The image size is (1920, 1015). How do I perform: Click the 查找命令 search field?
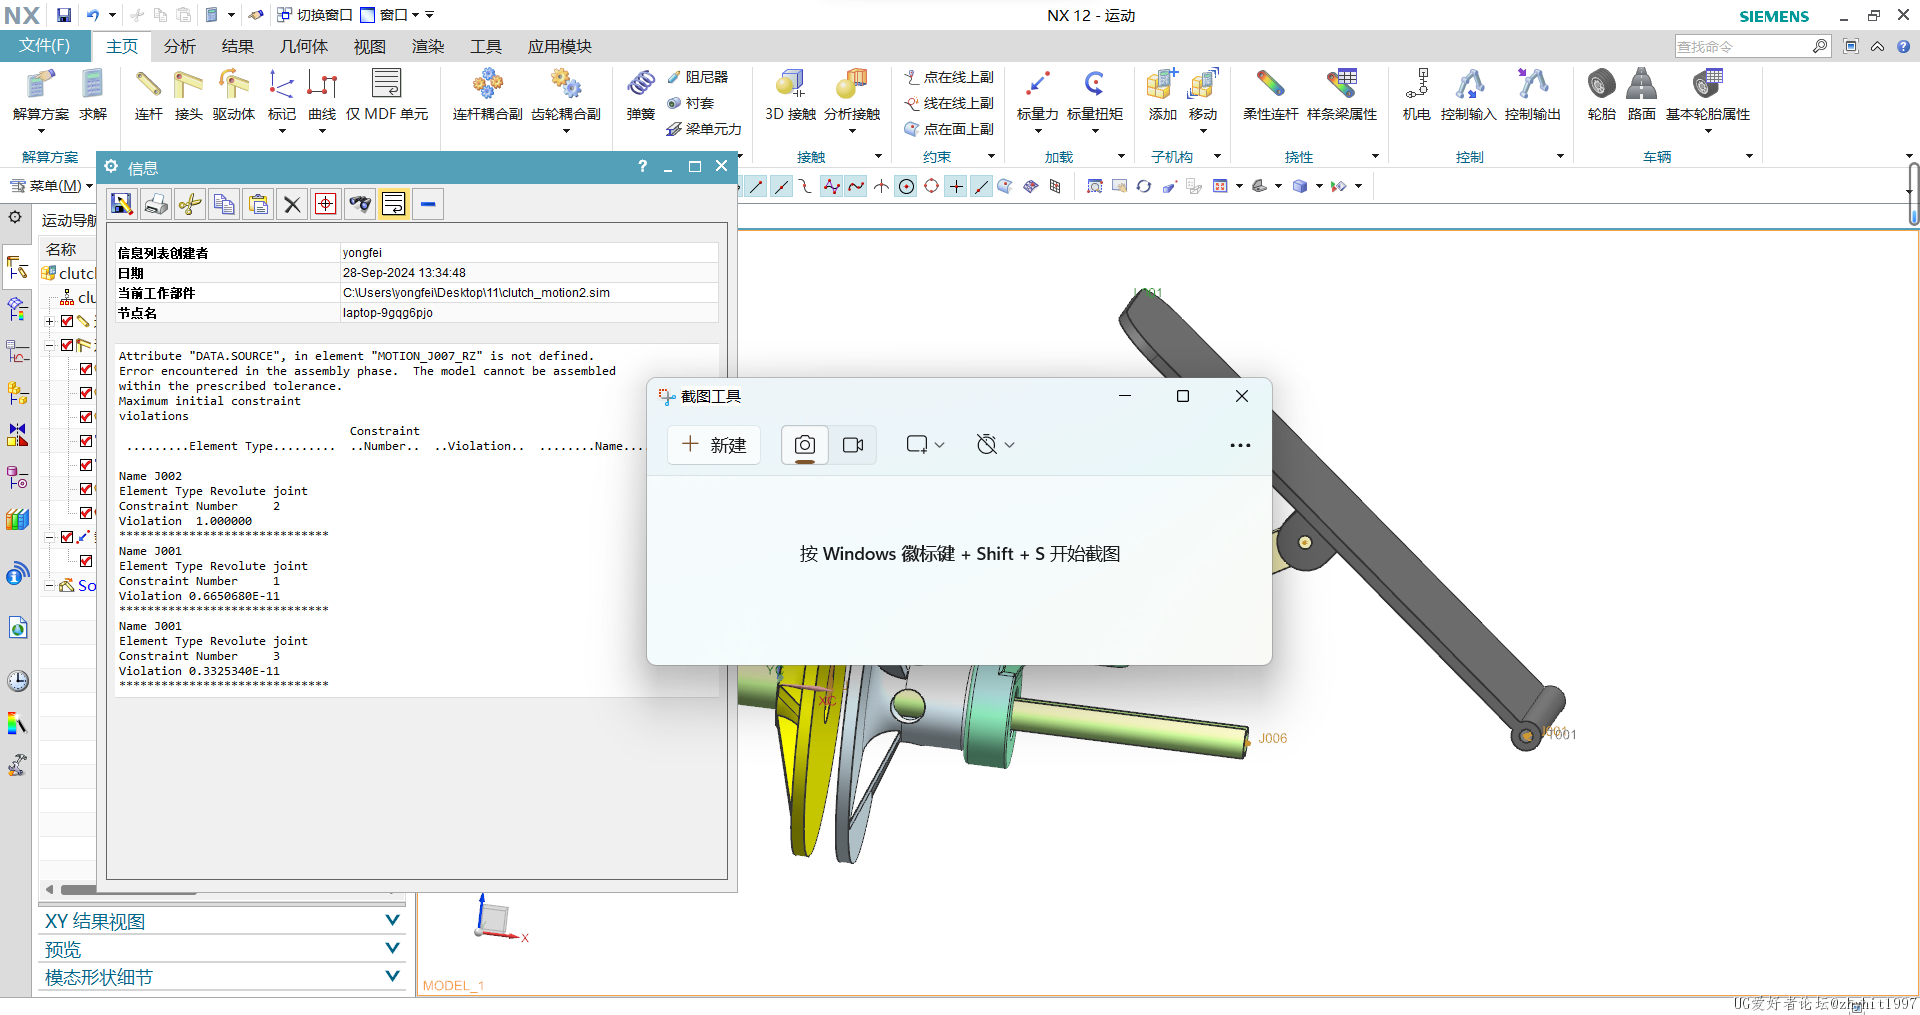pyautogui.click(x=1744, y=46)
